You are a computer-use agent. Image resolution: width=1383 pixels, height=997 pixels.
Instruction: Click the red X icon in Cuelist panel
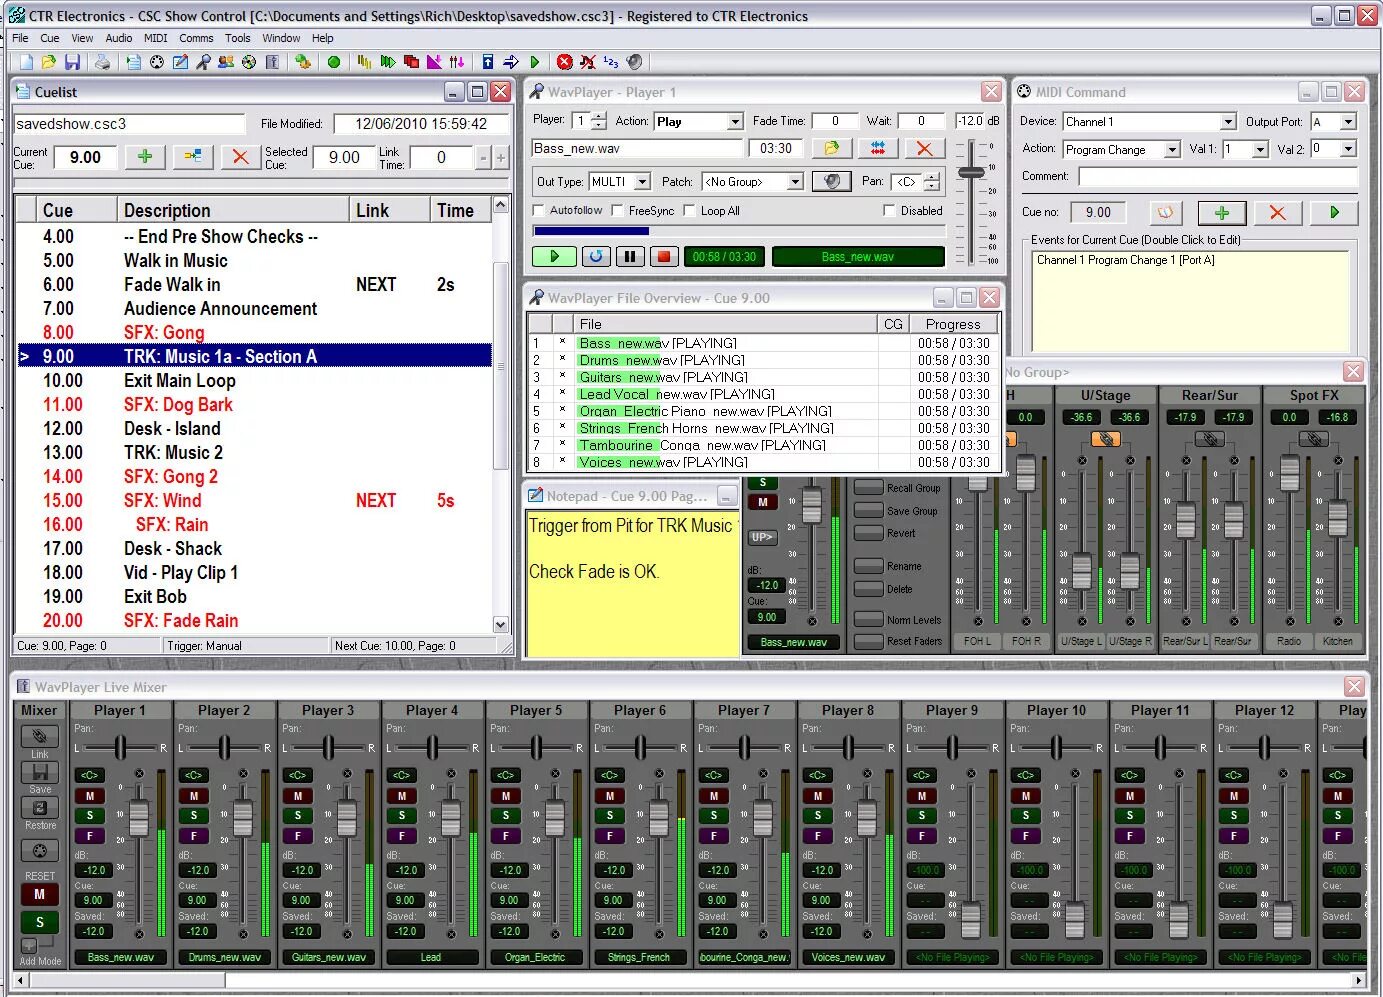click(x=240, y=157)
